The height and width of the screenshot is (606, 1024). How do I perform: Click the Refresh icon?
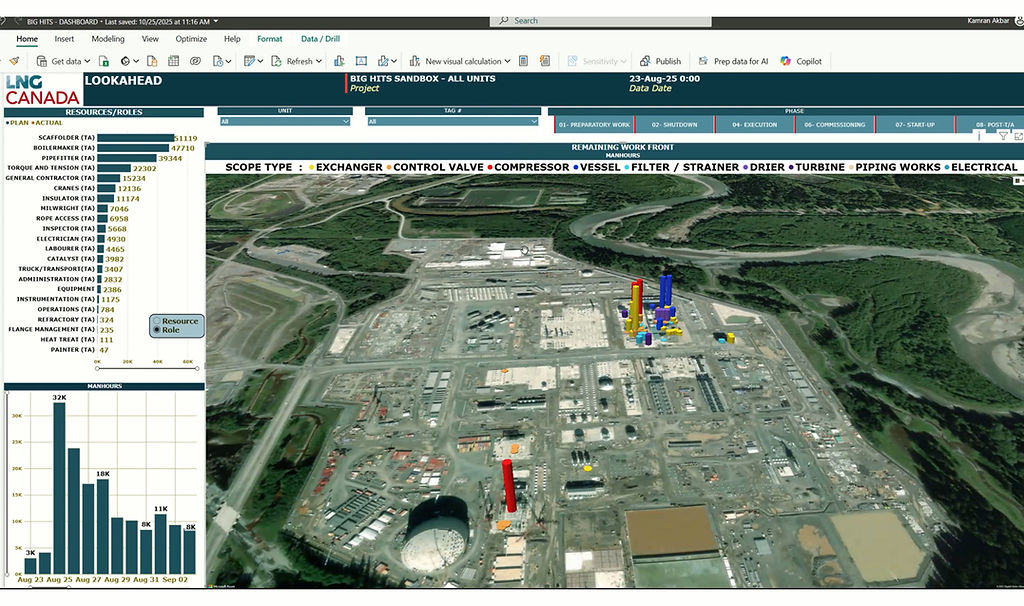276,61
